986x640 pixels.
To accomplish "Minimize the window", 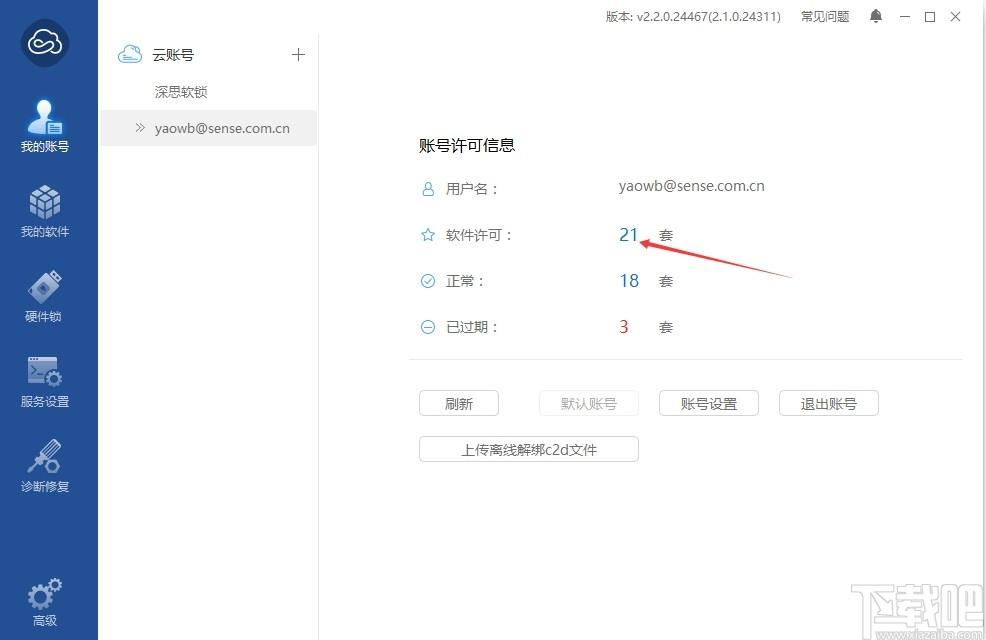I will (x=905, y=17).
